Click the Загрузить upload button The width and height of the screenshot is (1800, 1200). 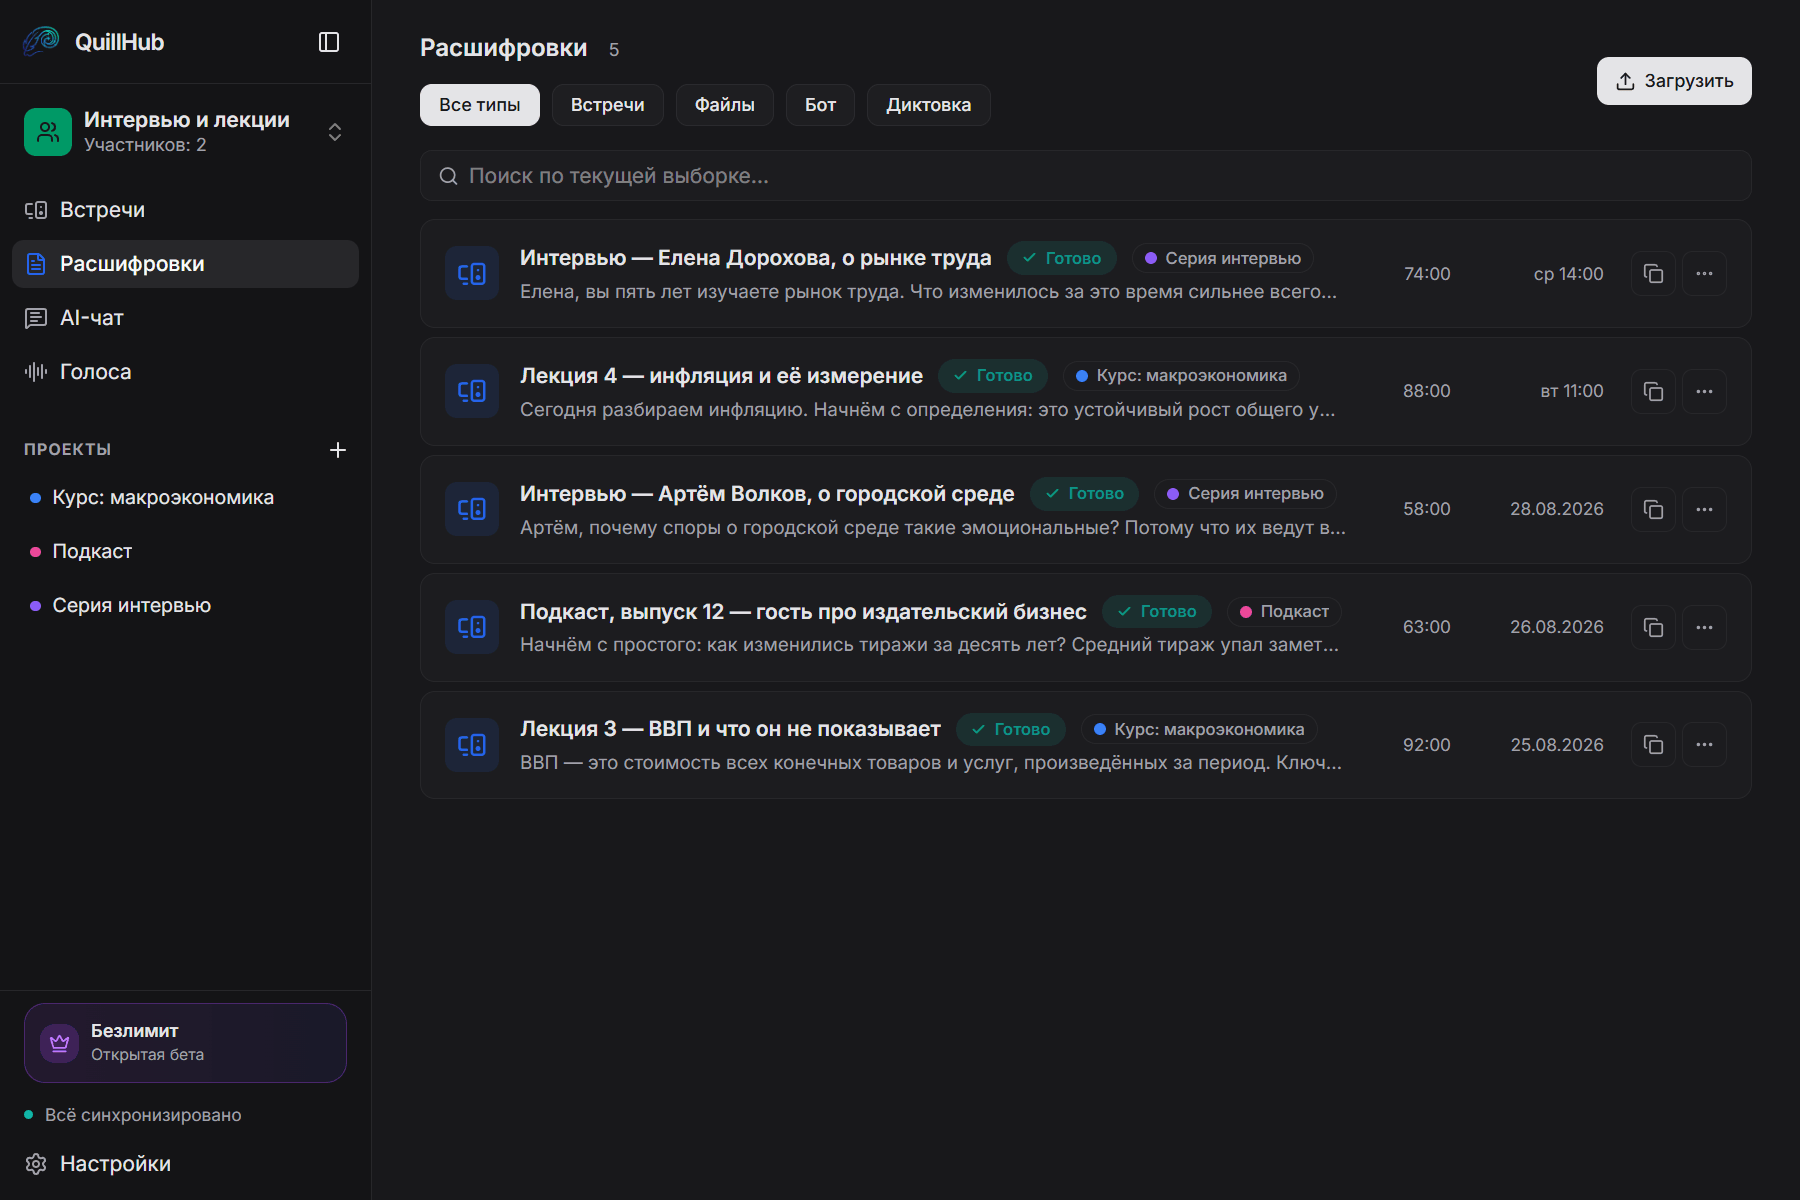click(x=1674, y=81)
